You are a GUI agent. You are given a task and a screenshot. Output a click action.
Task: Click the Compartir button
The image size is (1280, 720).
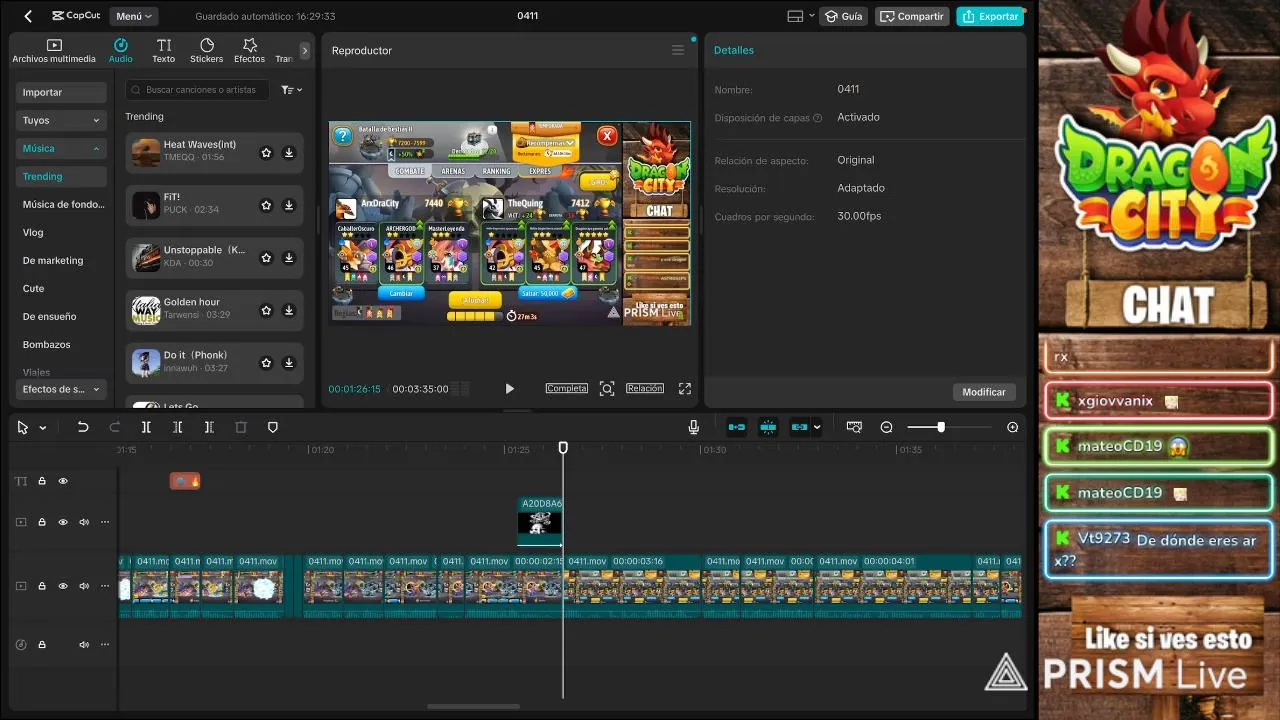[912, 16]
